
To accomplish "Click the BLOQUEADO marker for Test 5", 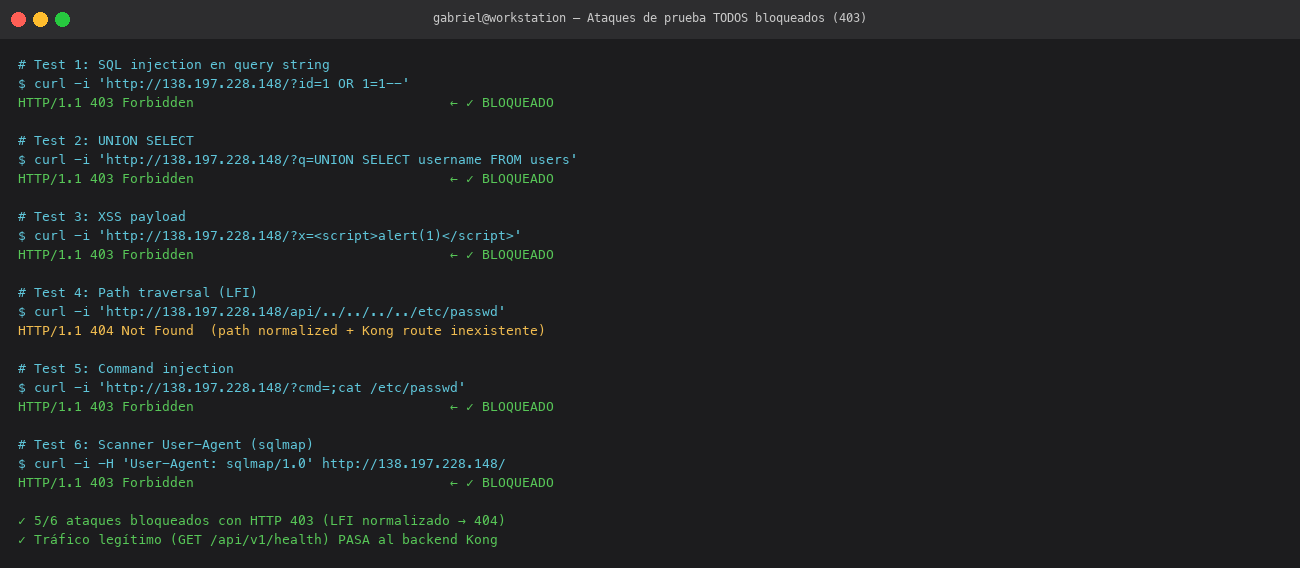I will pyautogui.click(x=502, y=407).
